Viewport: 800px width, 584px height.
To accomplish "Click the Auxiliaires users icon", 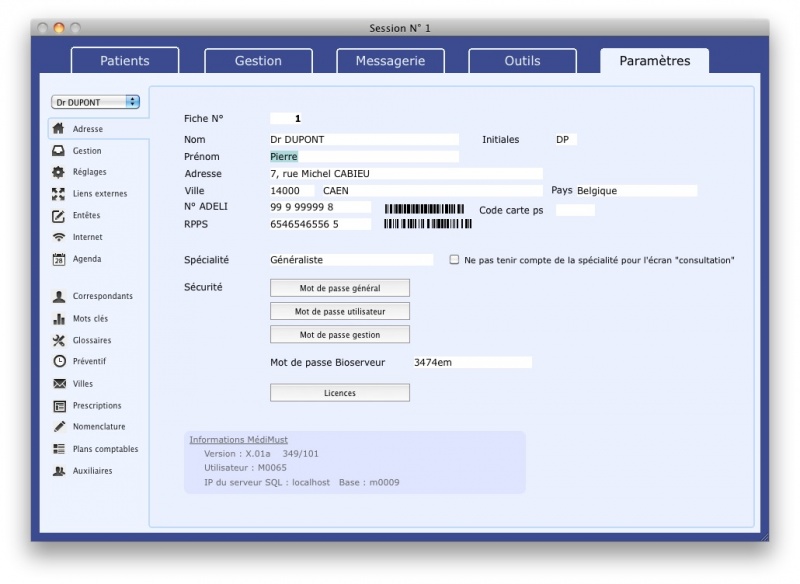I will click(59, 471).
